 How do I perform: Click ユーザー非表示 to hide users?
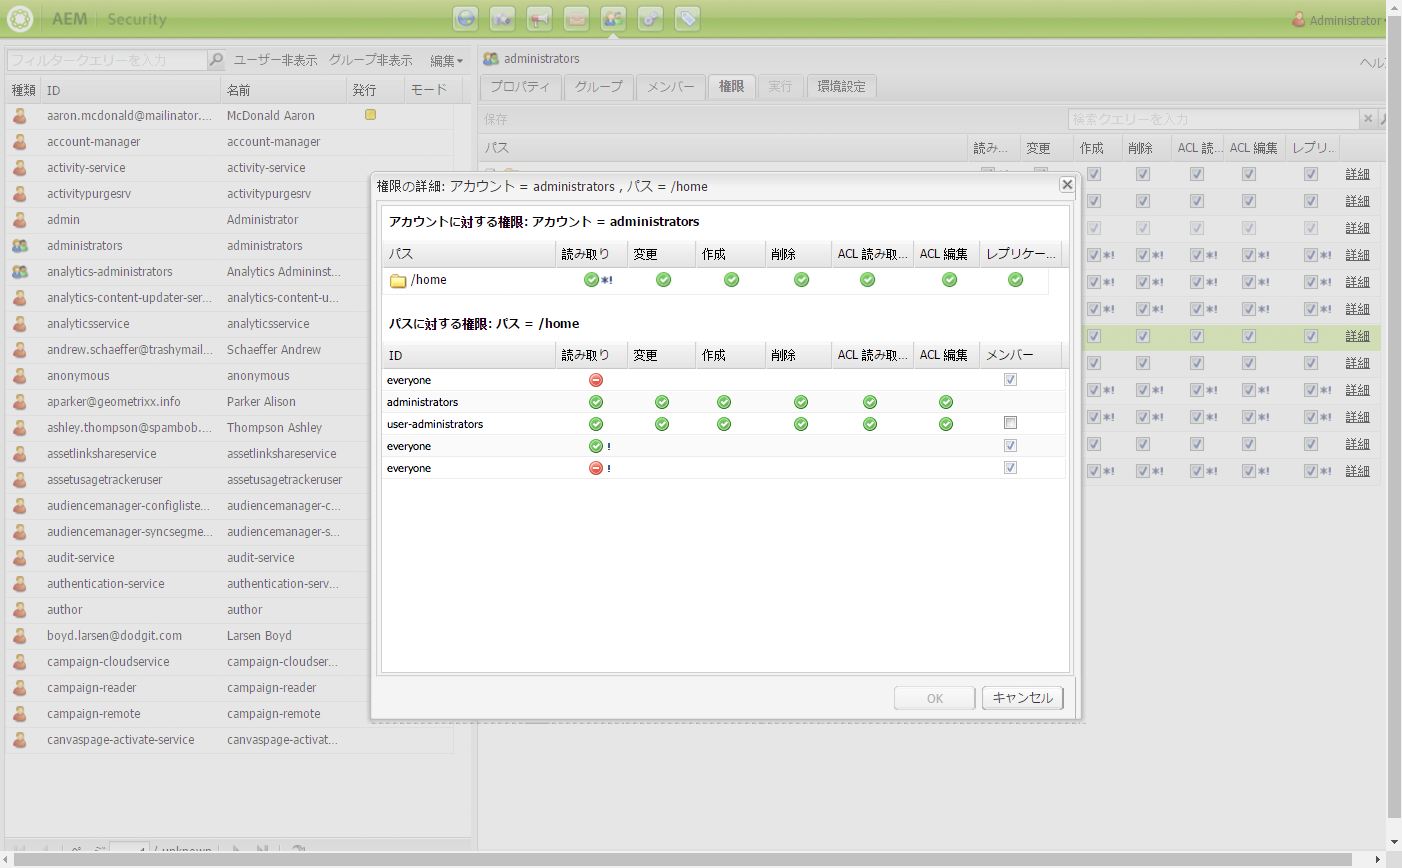tap(275, 61)
